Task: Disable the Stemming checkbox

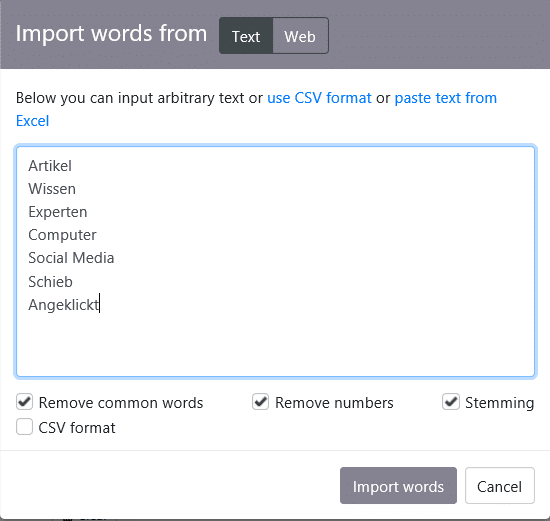Action: 451,402
